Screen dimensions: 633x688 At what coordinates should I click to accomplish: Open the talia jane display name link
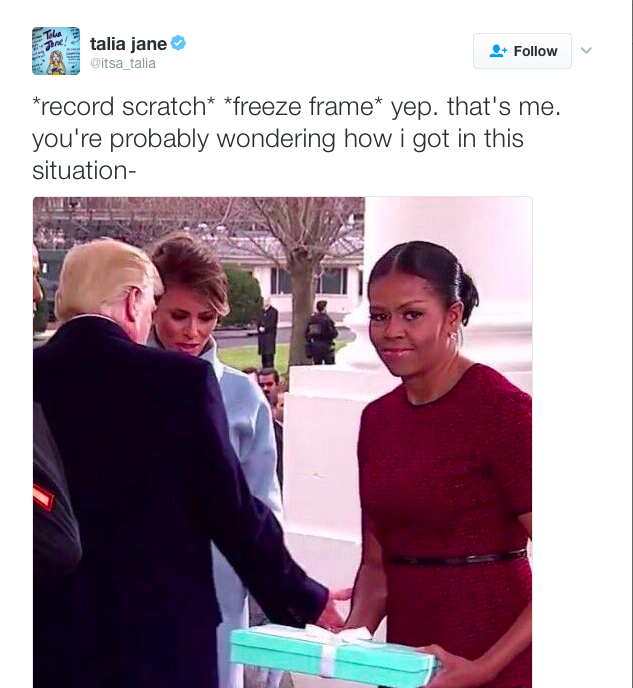coord(128,44)
